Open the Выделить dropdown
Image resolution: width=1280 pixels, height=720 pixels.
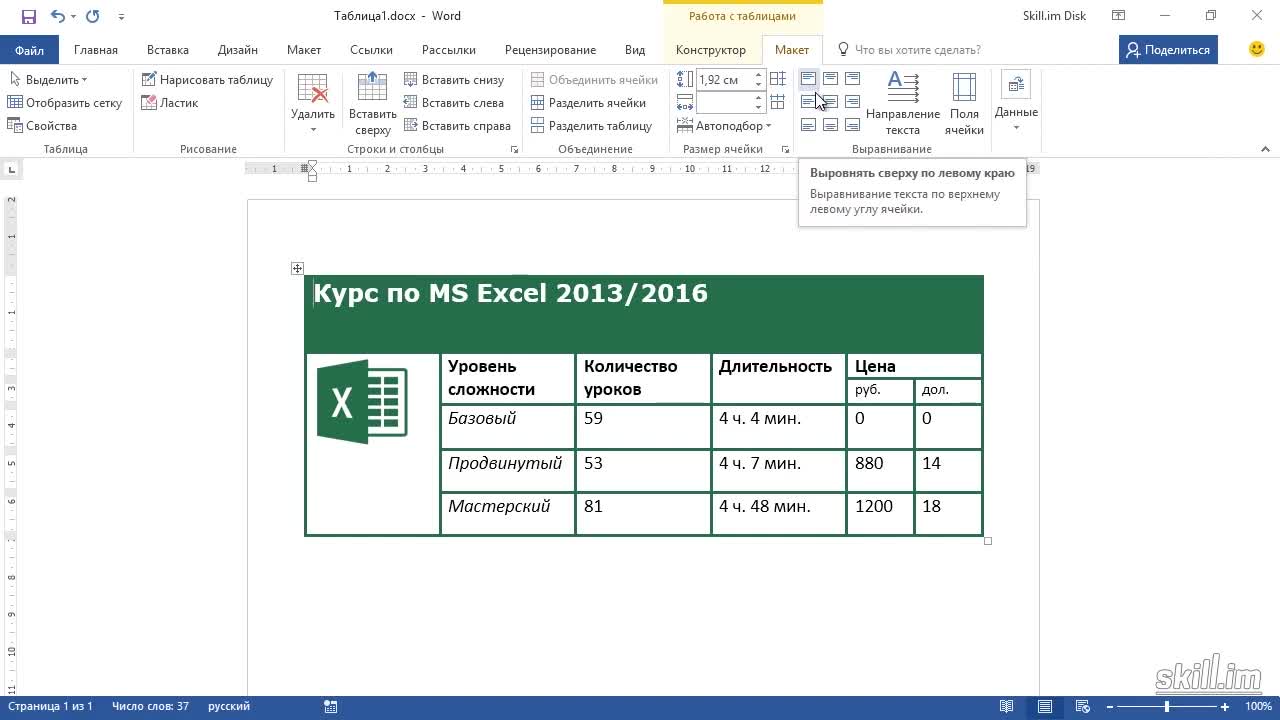[x=48, y=80]
